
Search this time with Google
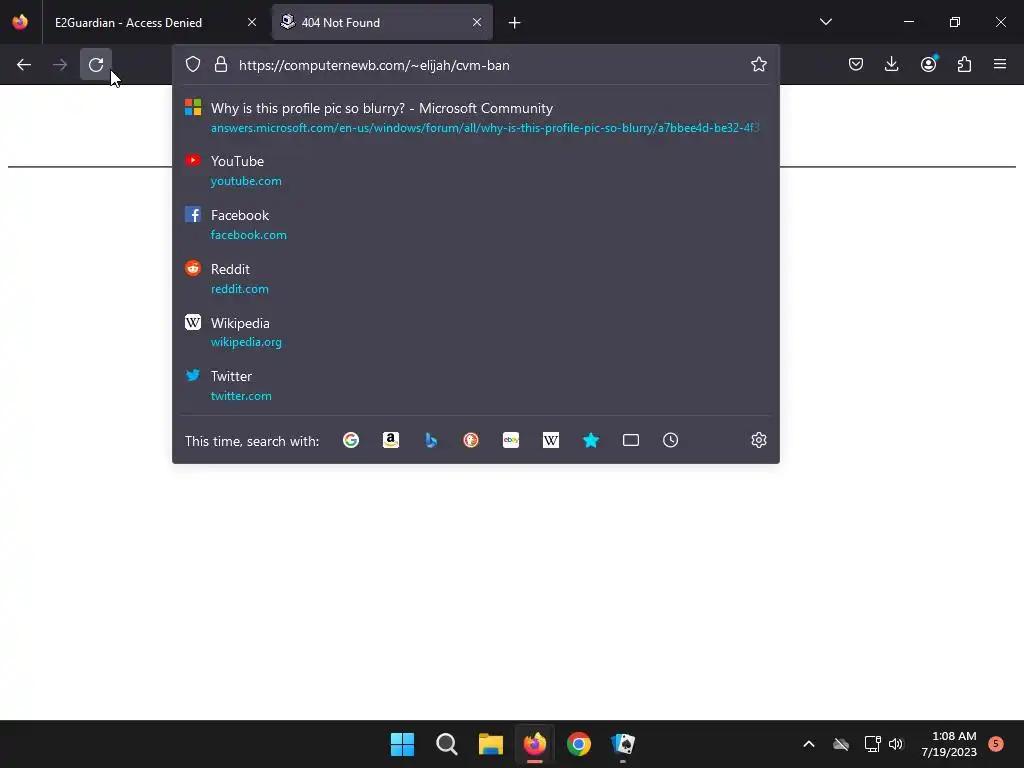351,440
